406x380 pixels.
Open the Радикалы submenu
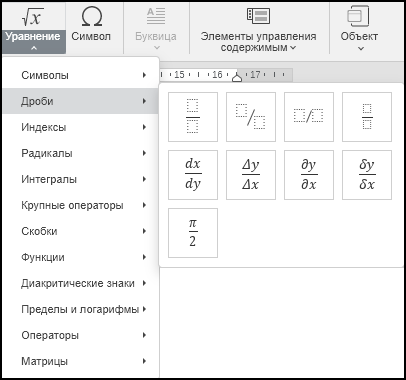(x=80, y=153)
